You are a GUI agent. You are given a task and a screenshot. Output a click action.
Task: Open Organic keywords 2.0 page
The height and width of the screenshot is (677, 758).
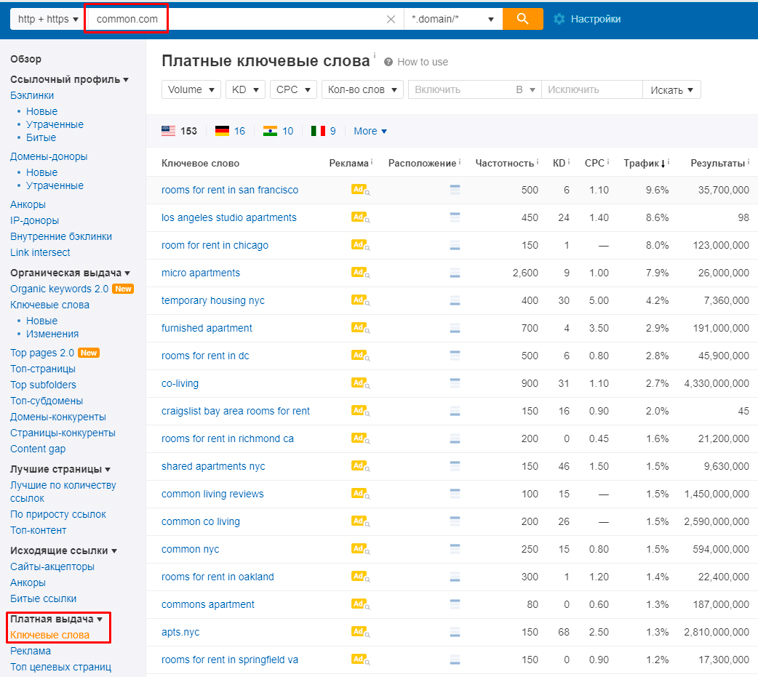tap(59, 289)
